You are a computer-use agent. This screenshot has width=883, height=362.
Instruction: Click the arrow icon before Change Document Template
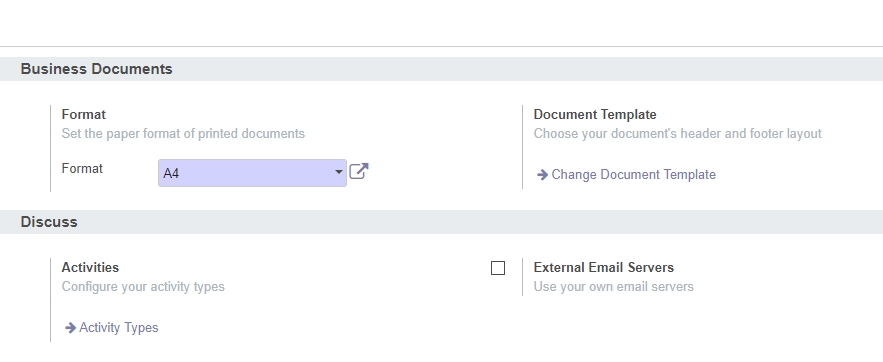542,175
